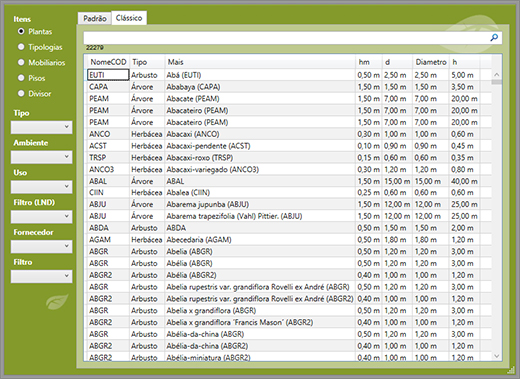The image size is (520, 379).
Task: Open the Tipo dropdown
Action: [x=41, y=127]
